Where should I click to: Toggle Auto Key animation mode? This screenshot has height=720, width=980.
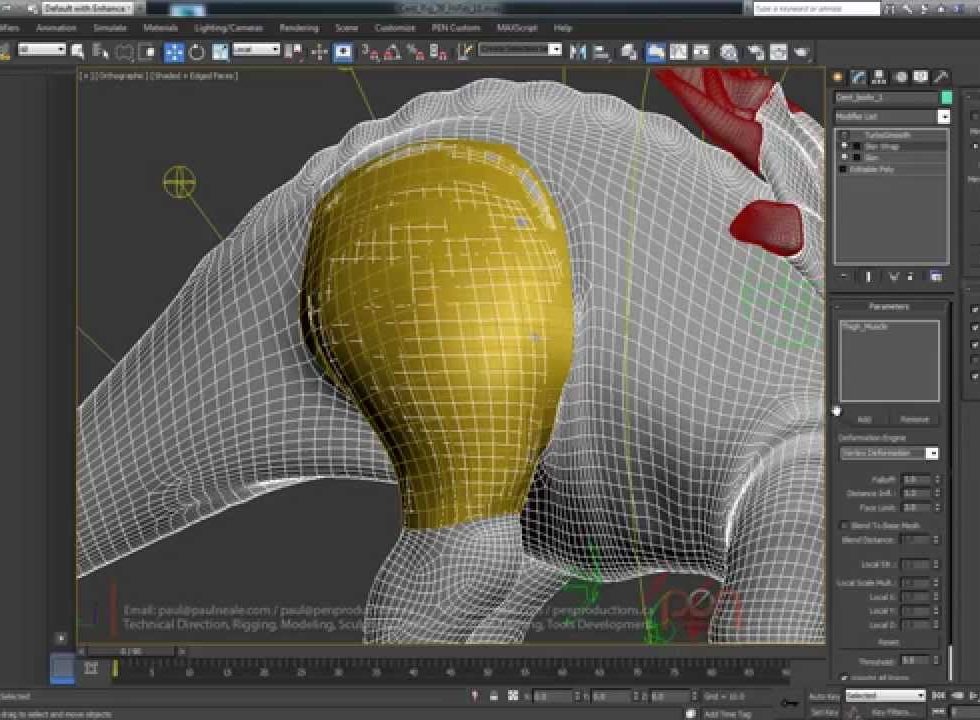pos(824,696)
